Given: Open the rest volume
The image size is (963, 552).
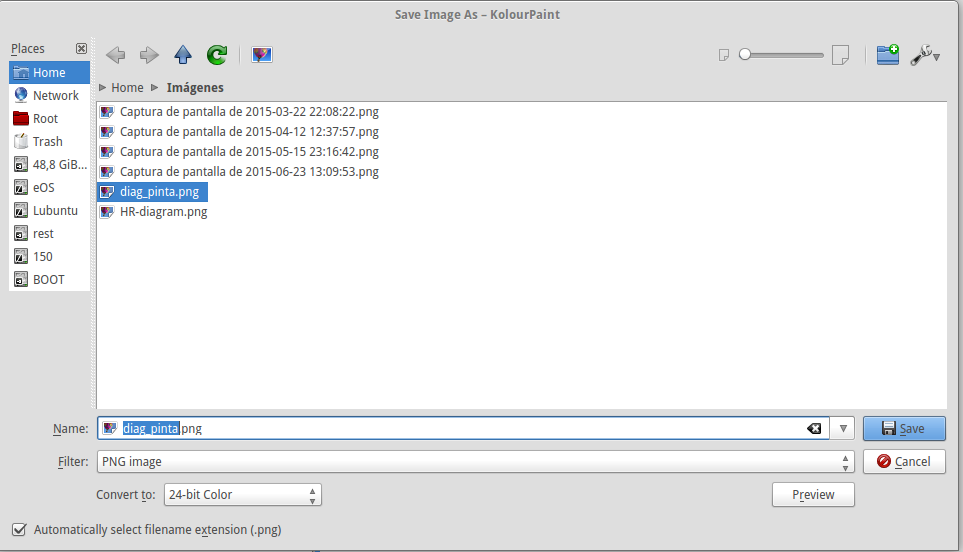Looking at the screenshot, I should pos(49,233).
